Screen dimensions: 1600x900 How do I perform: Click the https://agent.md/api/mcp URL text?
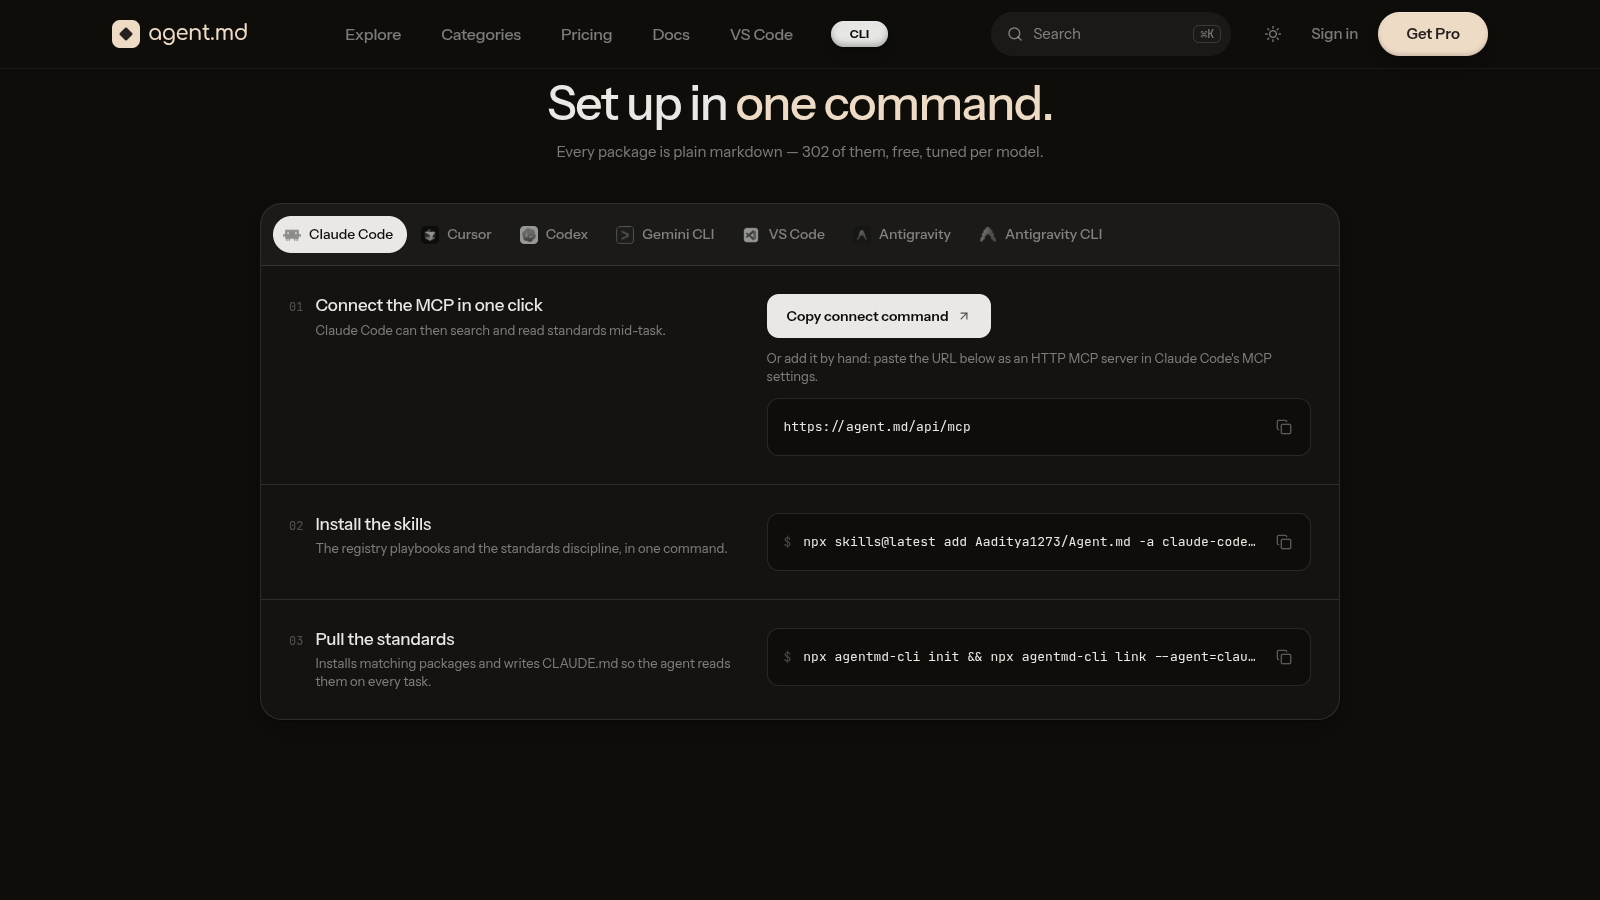pyautogui.click(x=877, y=427)
